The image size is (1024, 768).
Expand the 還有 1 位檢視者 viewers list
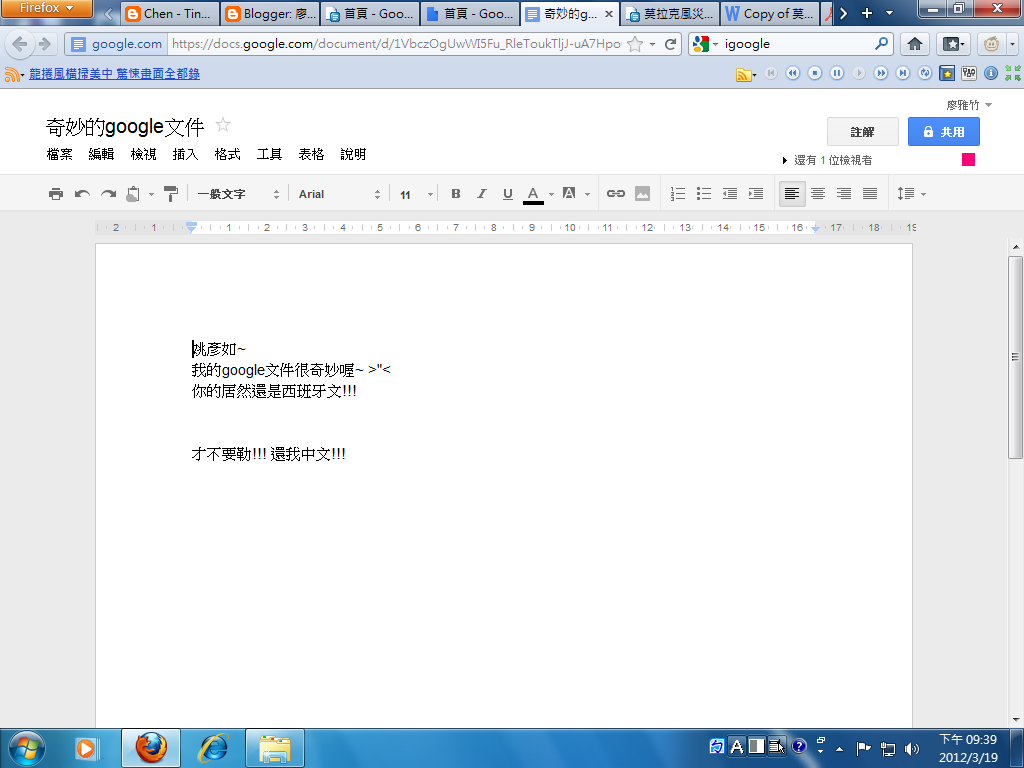click(827, 160)
